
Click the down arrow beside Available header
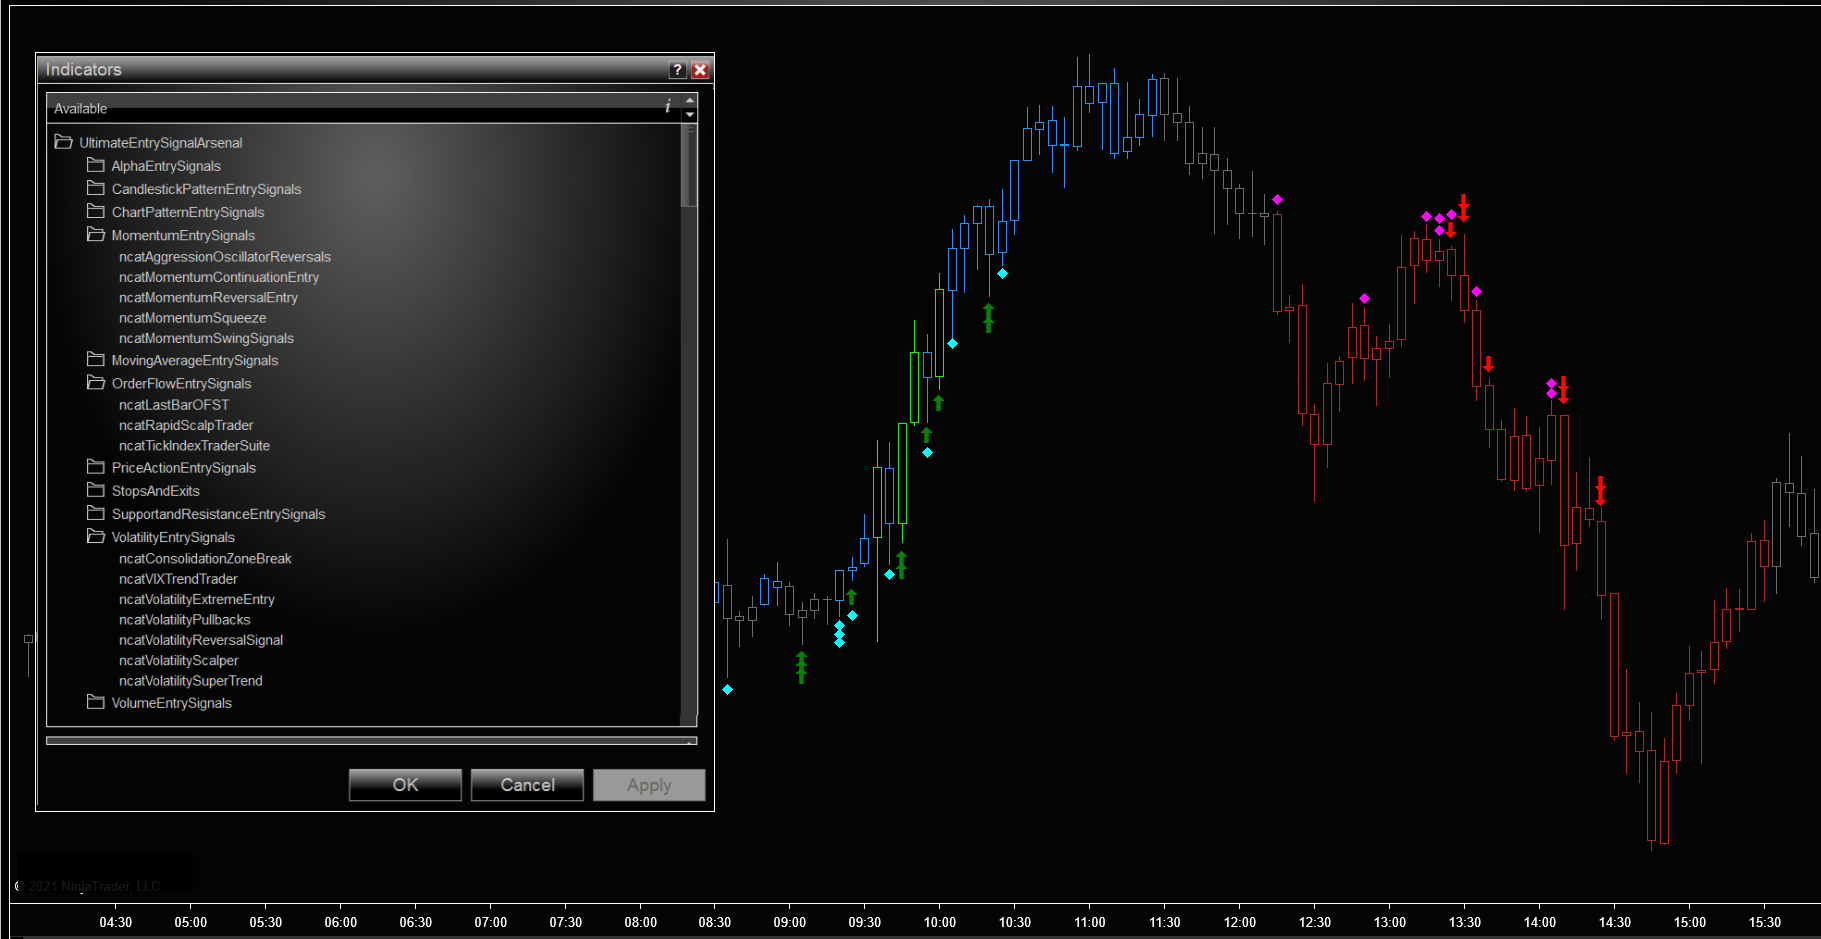pos(689,115)
